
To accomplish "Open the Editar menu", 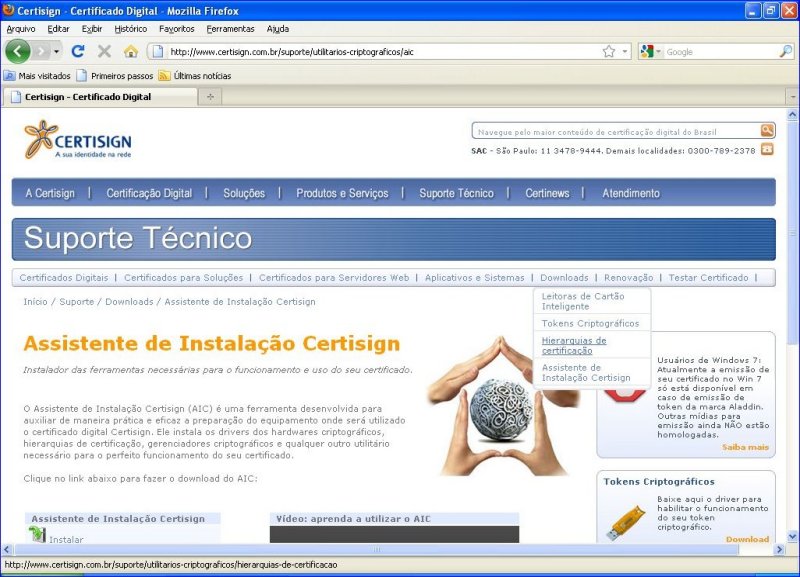I will (x=58, y=29).
